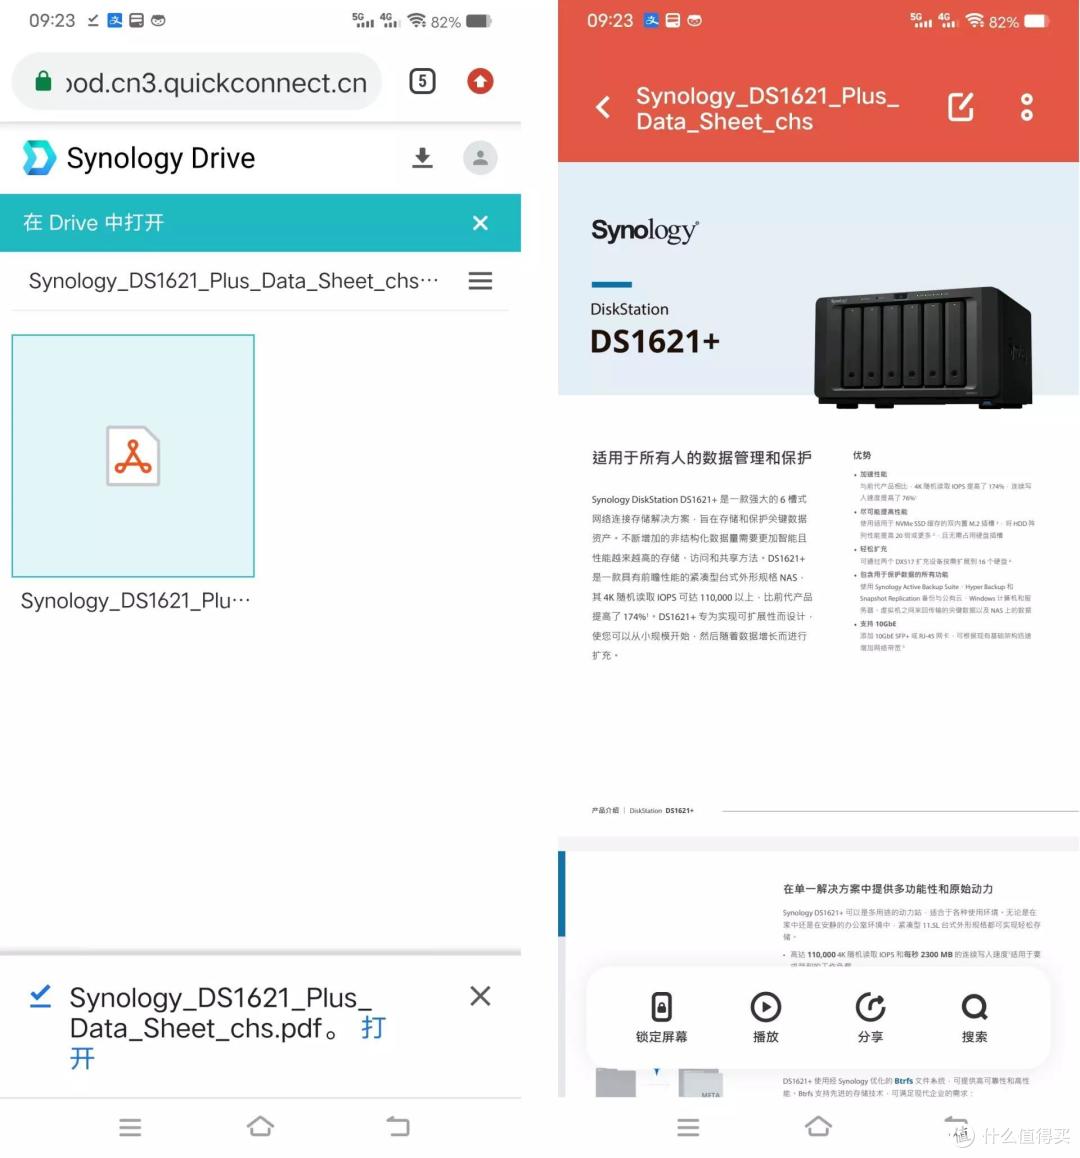Tap the '分享' share button

pyautogui.click(x=870, y=1017)
